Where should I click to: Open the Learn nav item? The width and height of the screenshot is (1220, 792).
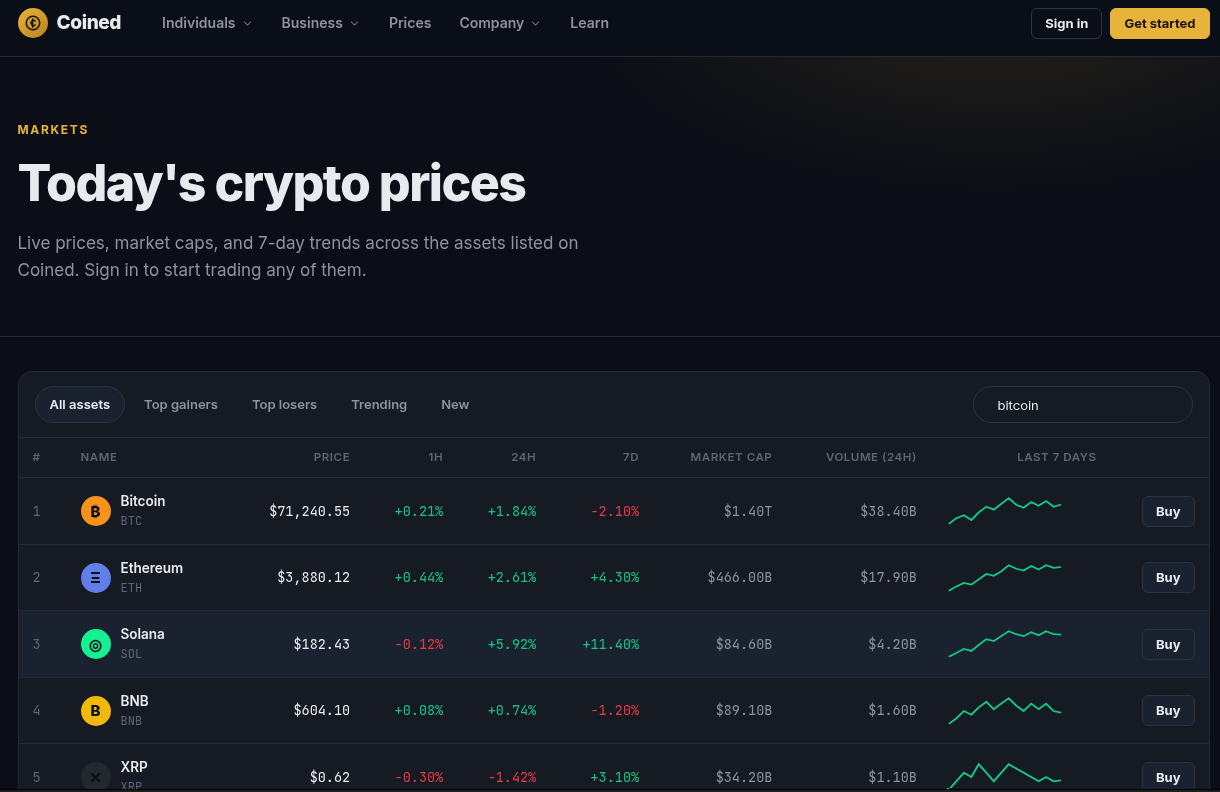tap(589, 23)
